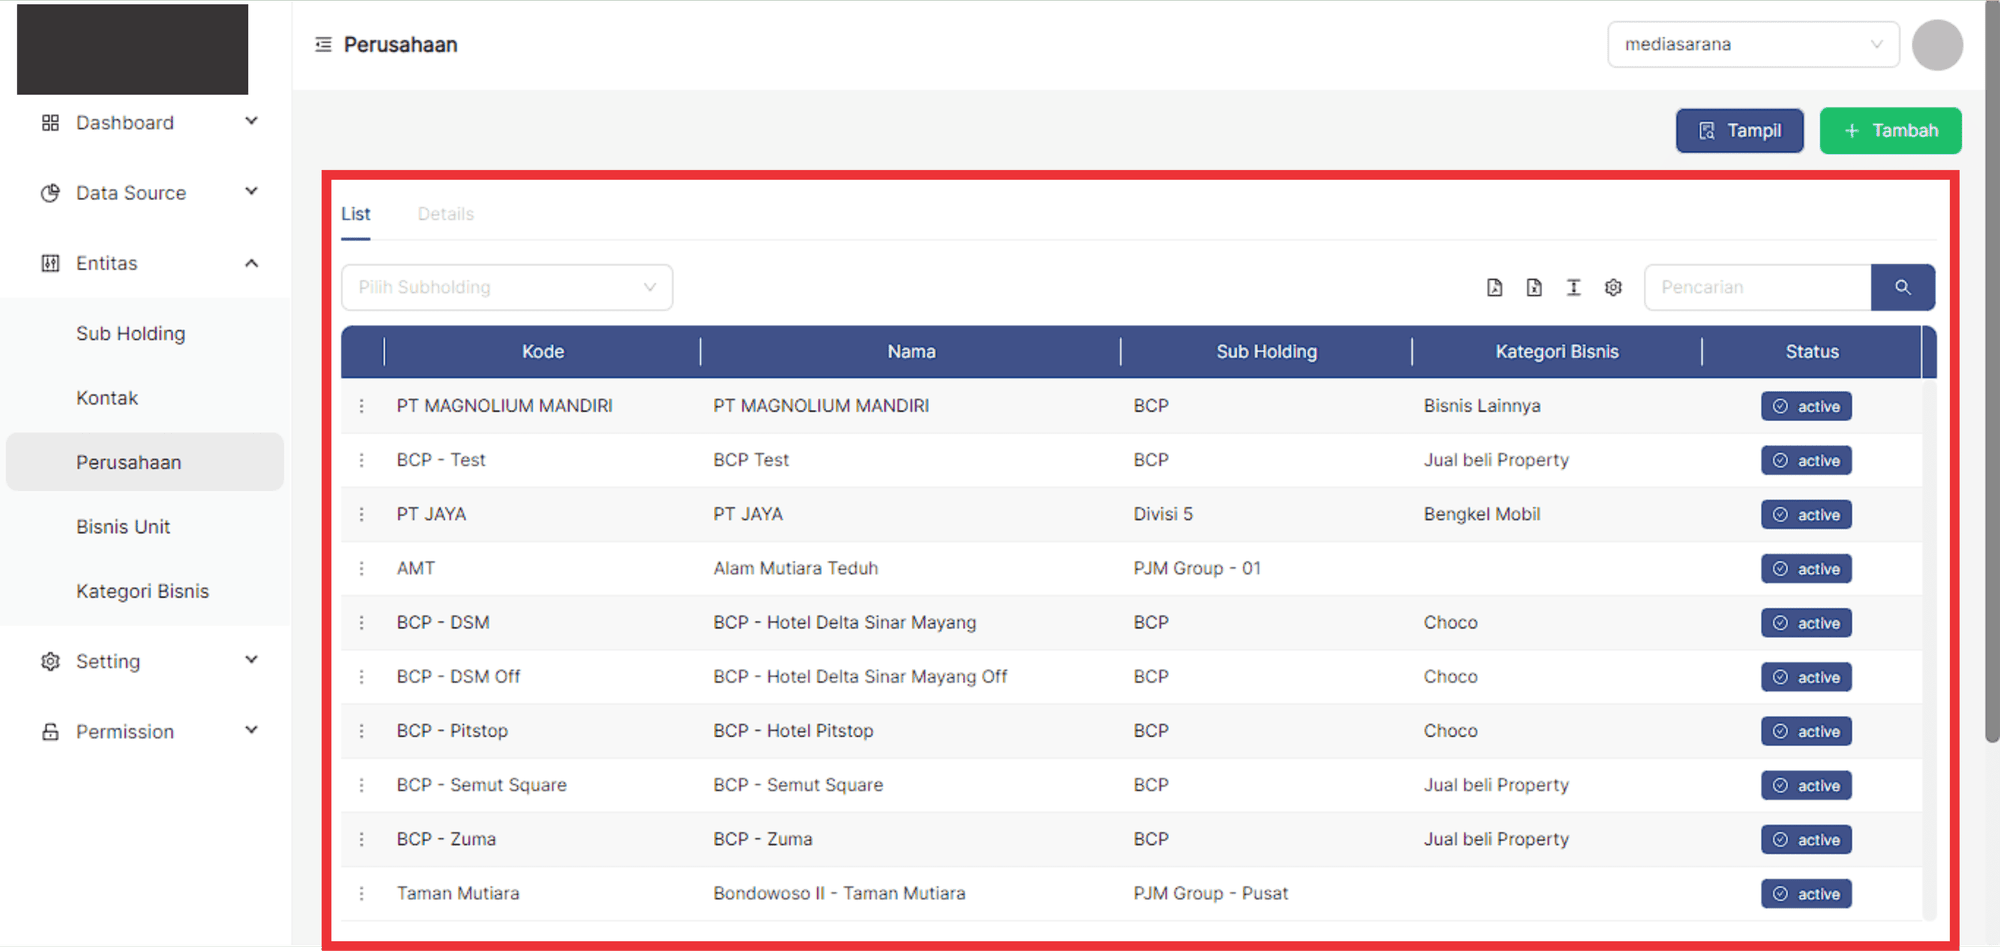Change table row height density
This screenshot has height=951, width=2000.
click(x=1573, y=288)
